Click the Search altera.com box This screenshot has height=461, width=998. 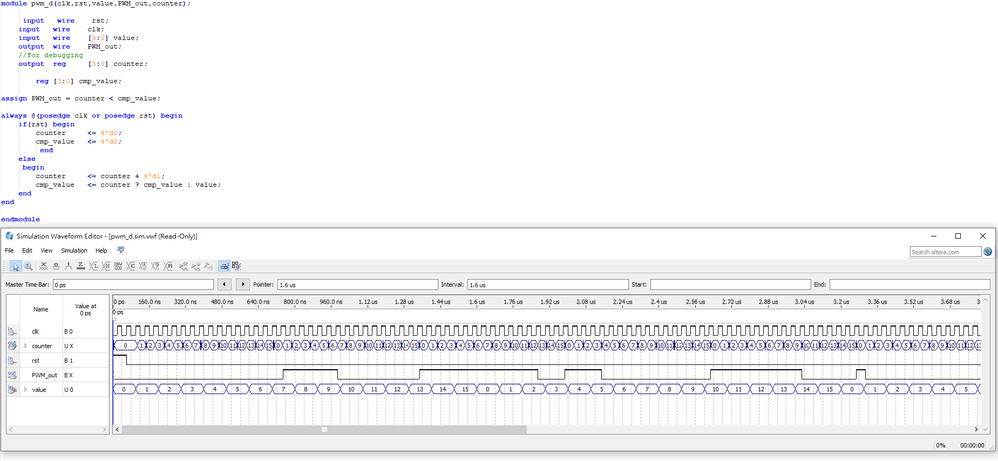[x=945, y=252]
